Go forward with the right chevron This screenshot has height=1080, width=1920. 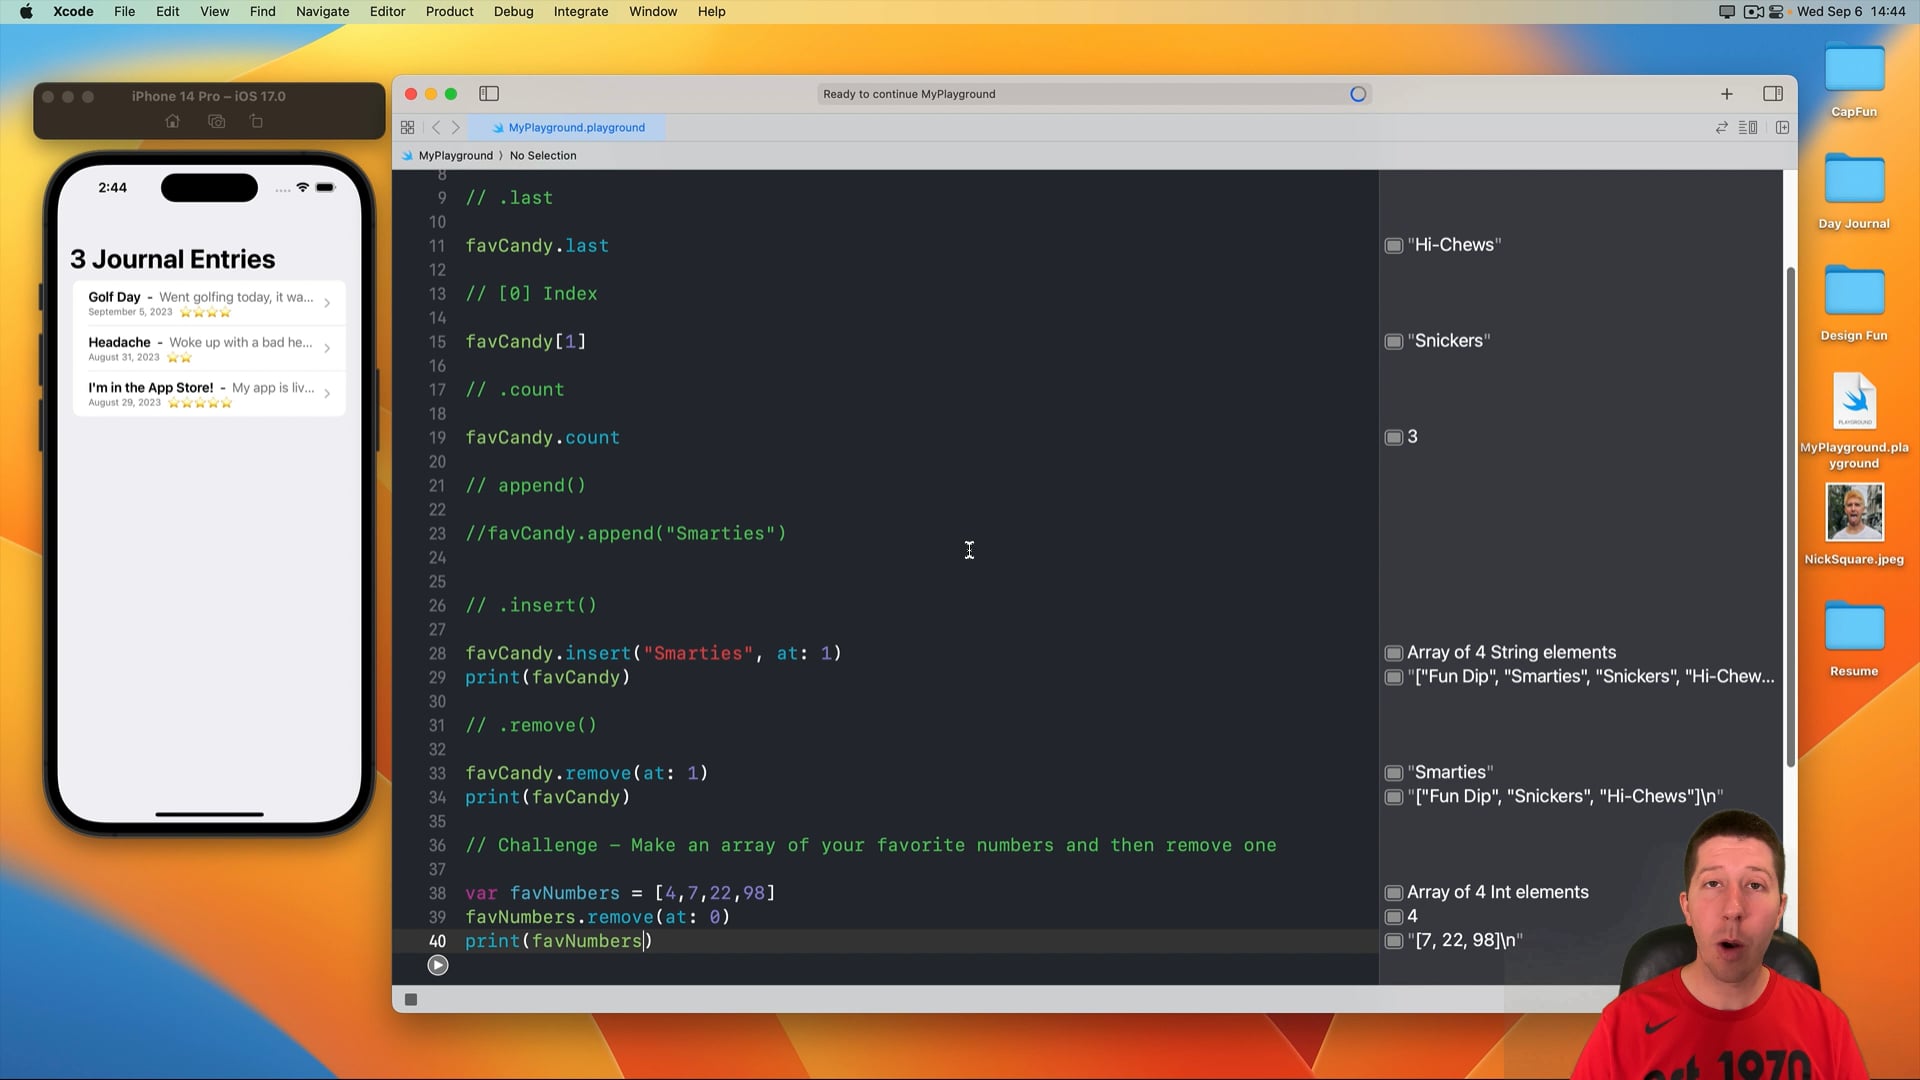point(456,128)
